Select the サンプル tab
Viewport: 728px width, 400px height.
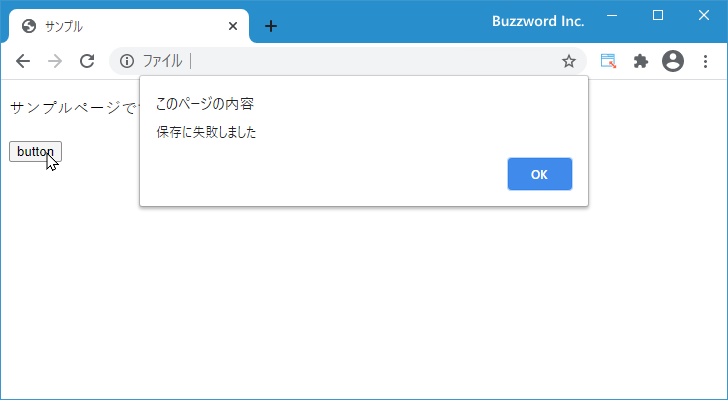point(129,26)
